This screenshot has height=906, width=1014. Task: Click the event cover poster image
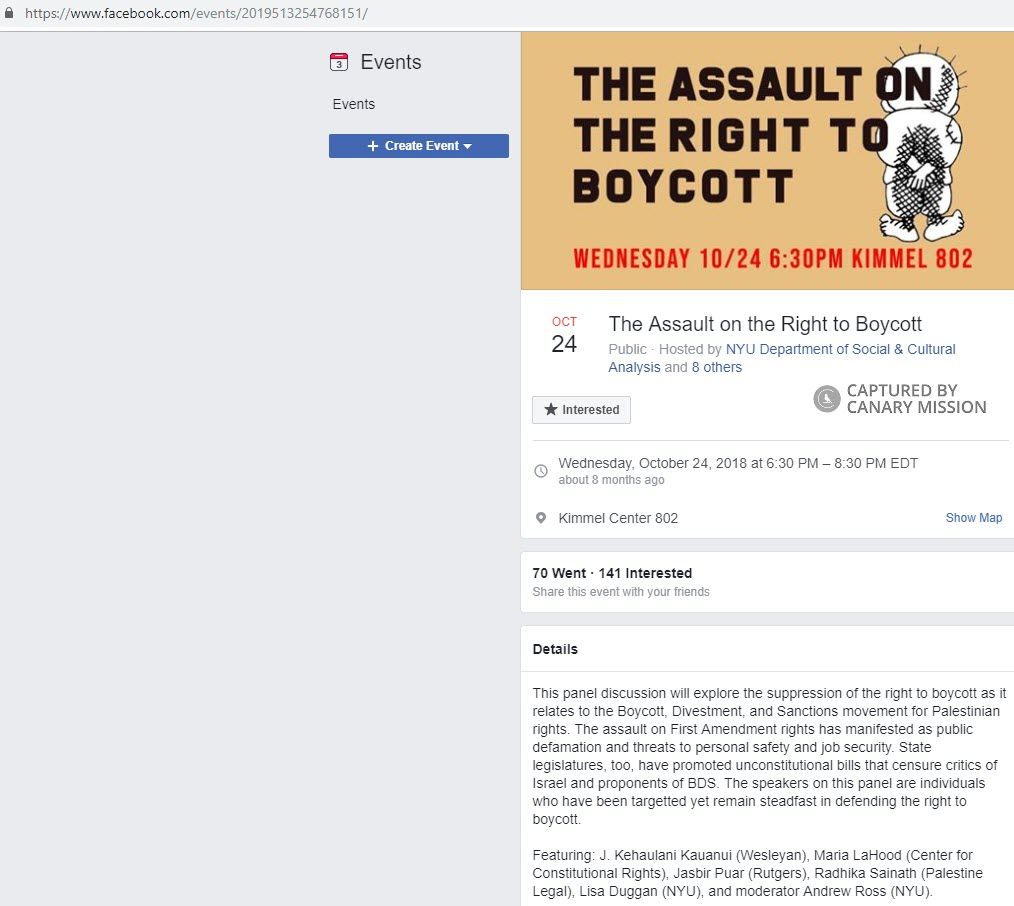pyautogui.click(x=767, y=160)
